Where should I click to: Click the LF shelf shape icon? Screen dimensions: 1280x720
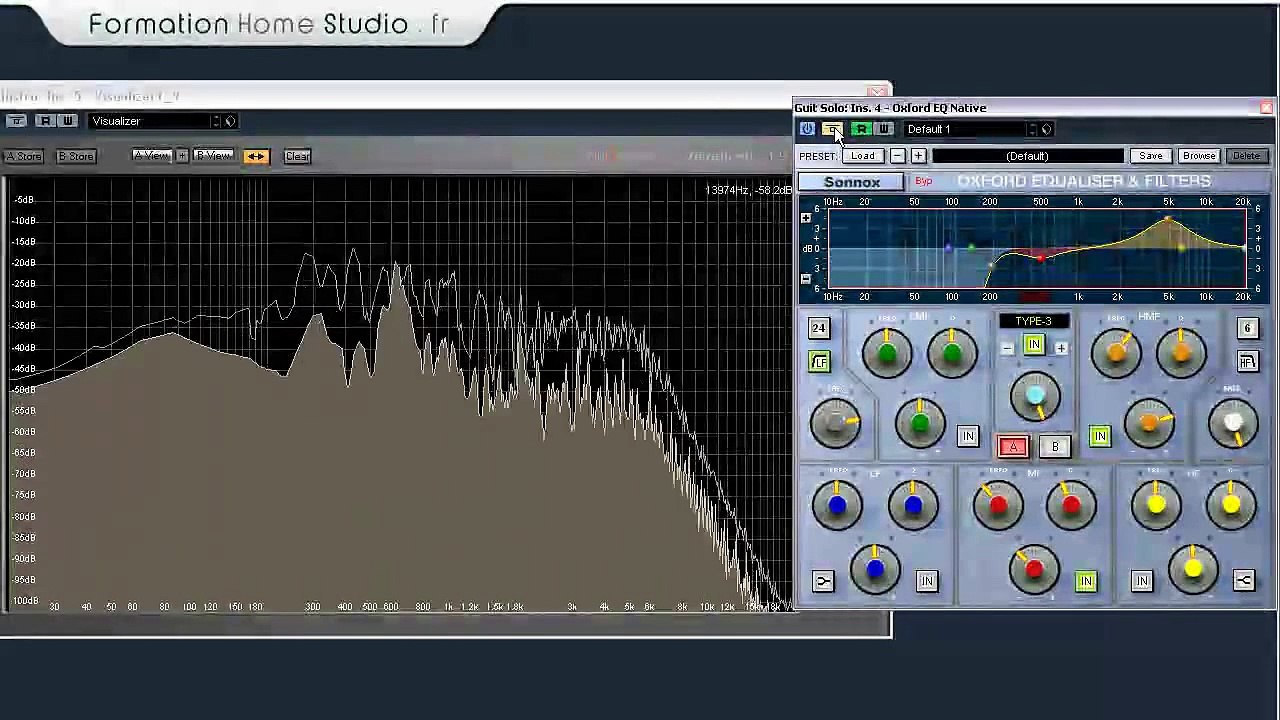[x=823, y=581]
